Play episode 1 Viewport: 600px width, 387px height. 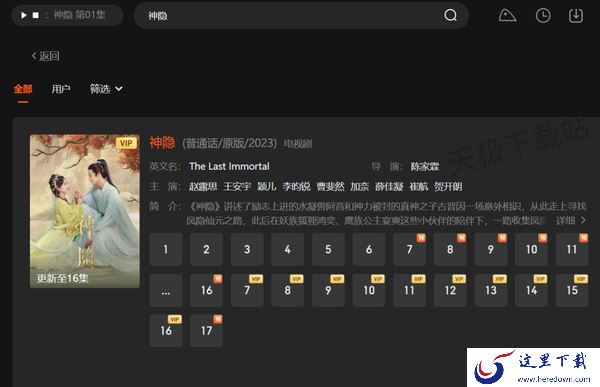[166, 249]
